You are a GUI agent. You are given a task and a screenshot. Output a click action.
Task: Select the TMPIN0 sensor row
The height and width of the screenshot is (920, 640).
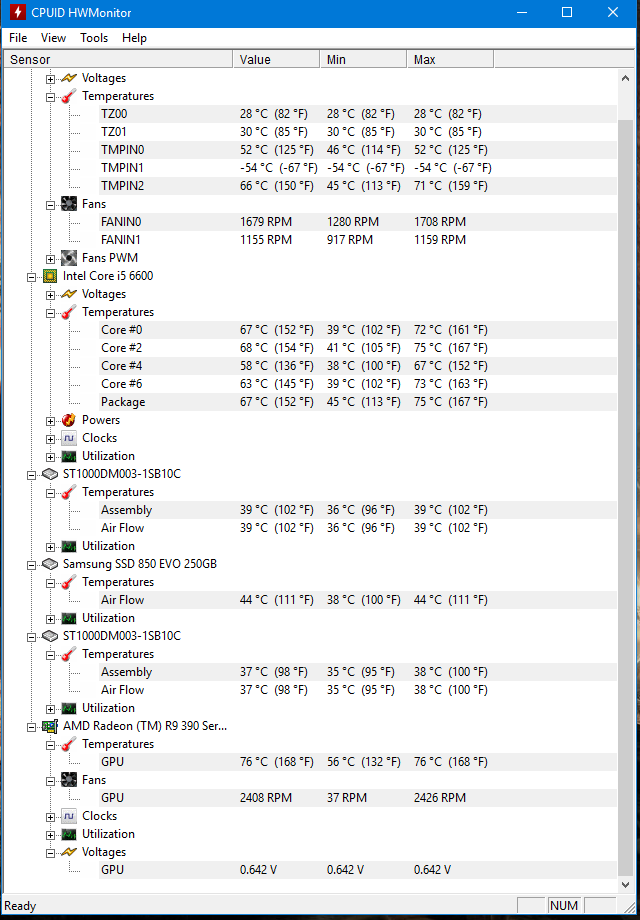[358, 150]
